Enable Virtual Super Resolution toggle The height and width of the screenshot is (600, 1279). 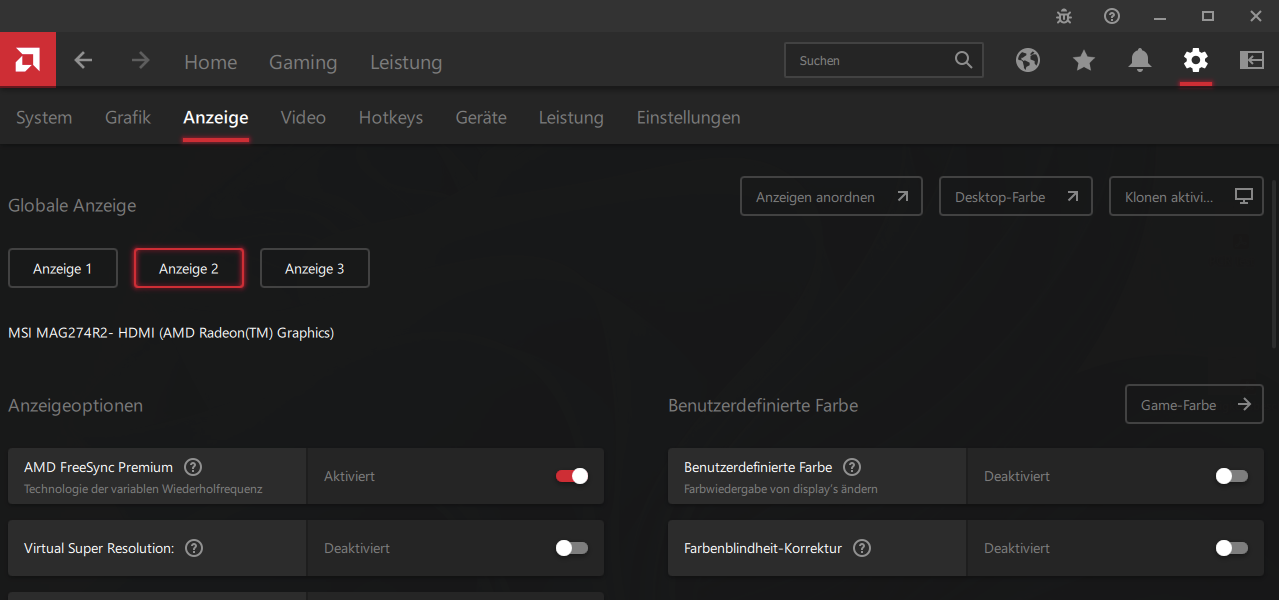572,548
